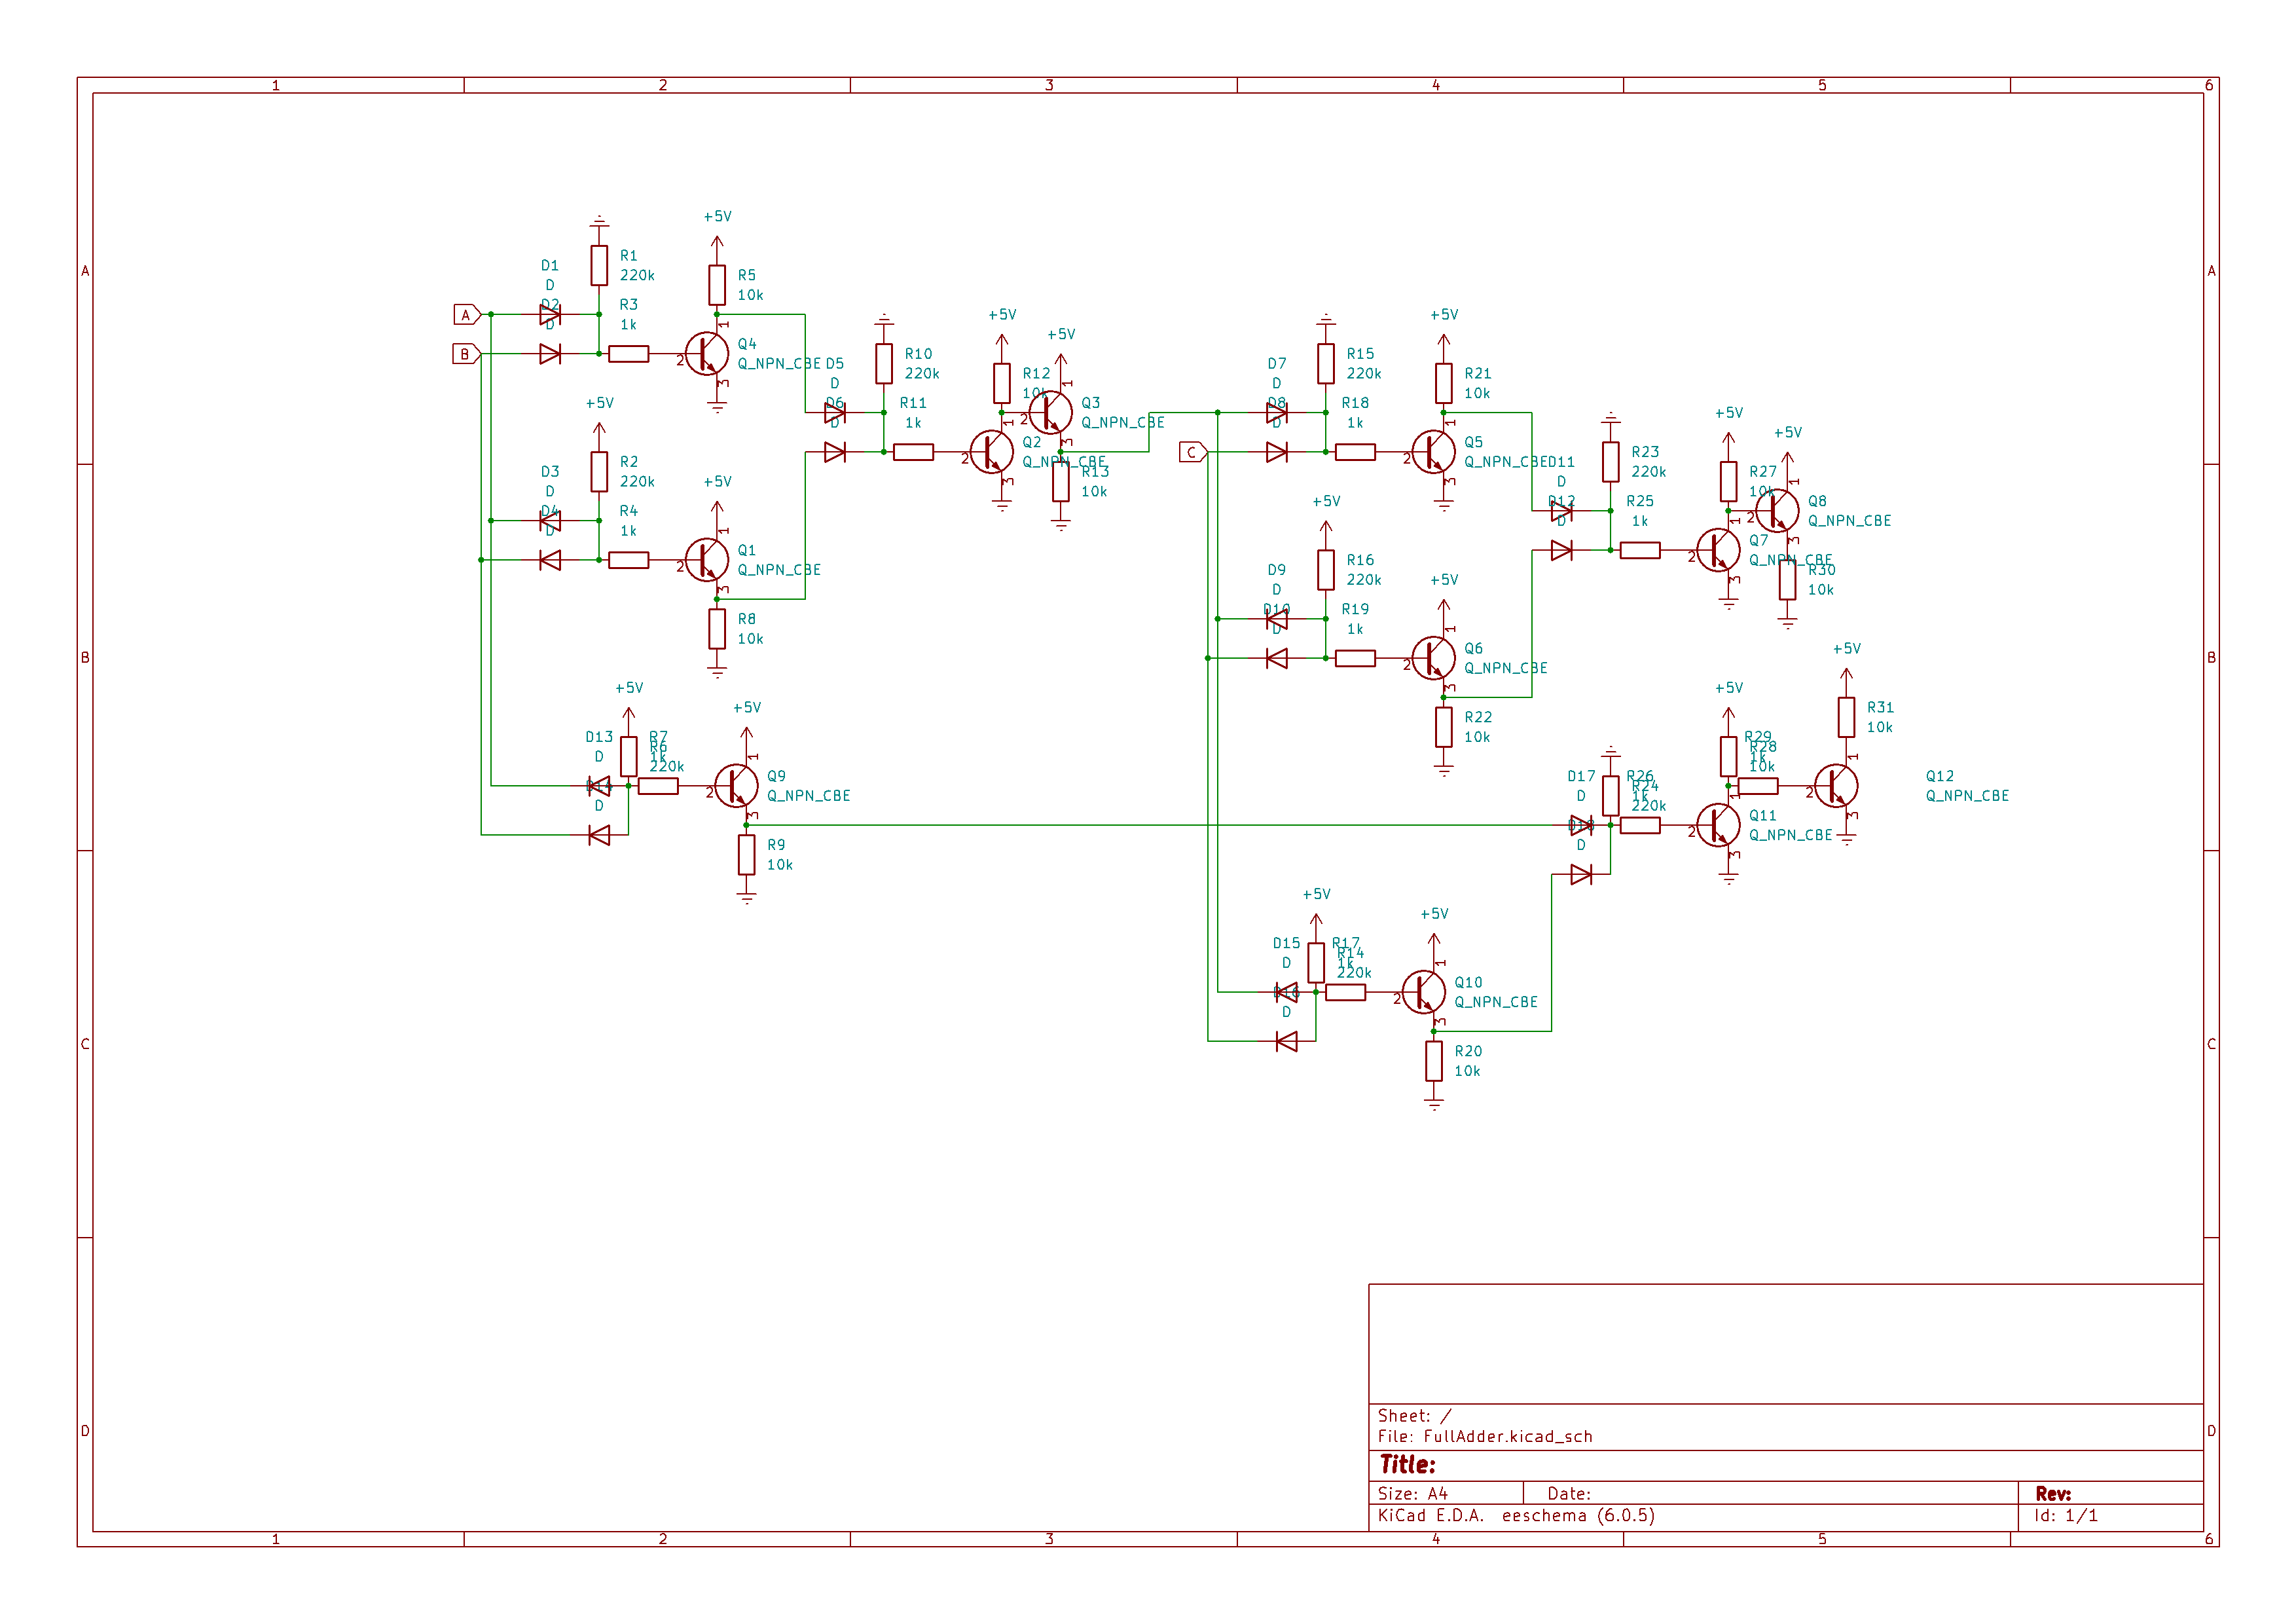This screenshot has height=1624, width=2296.
Task: Click the D15 reference label
Action: [1287, 943]
